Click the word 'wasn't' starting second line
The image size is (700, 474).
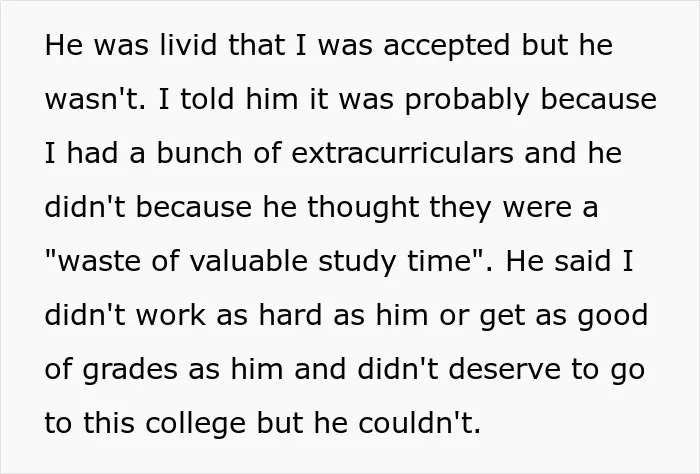pos(95,99)
